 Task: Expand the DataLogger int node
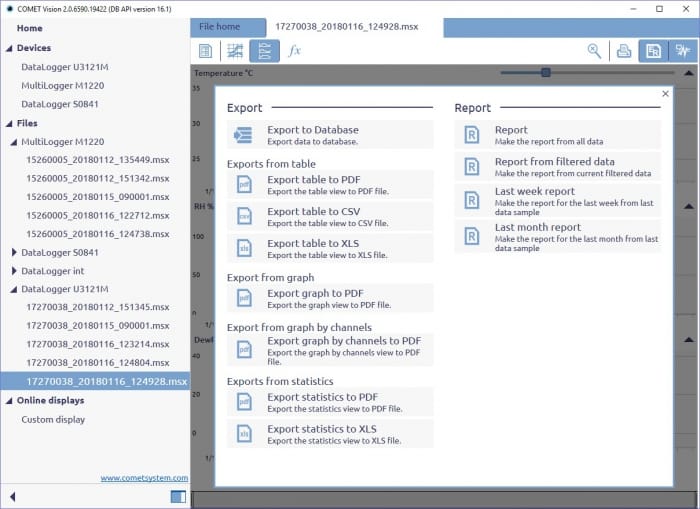pyautogui.click(x=14, y=271)
